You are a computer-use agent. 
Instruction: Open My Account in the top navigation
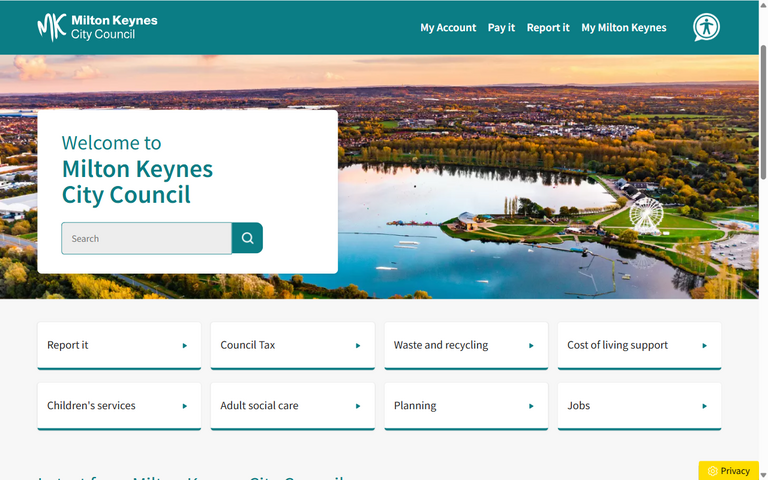coord(448,28)
